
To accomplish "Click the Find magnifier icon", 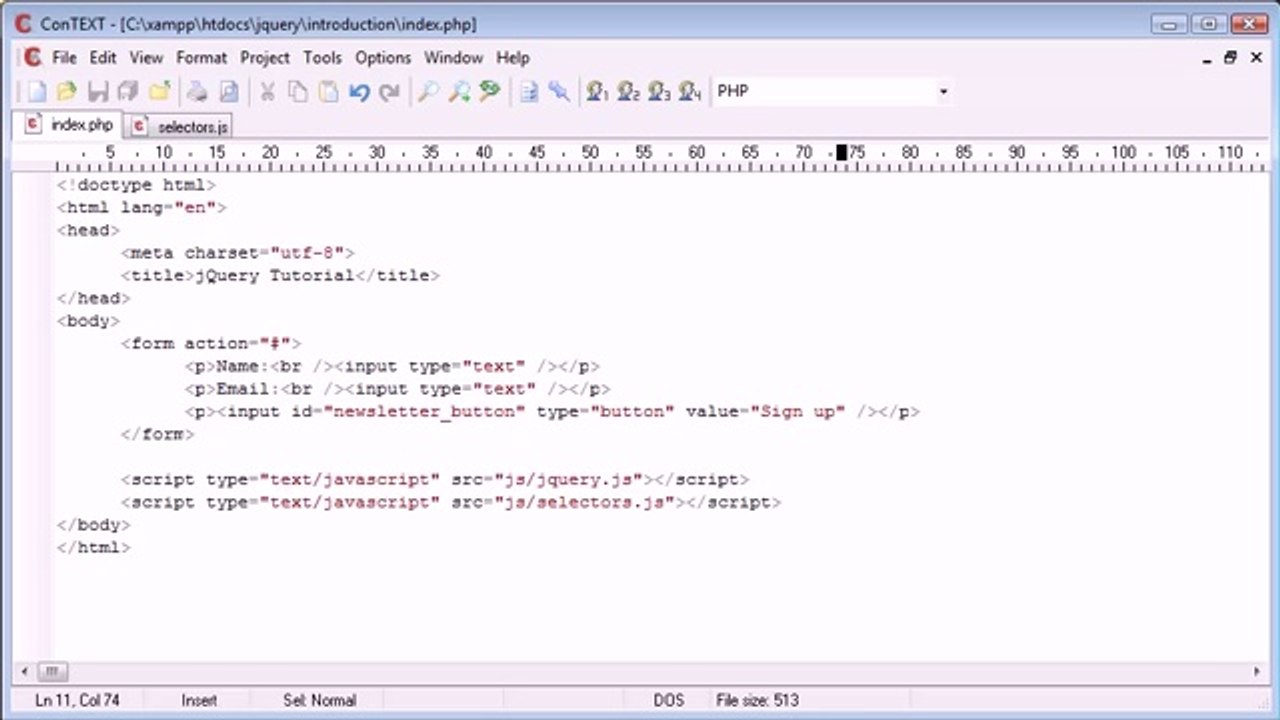I will coord(428,92).
